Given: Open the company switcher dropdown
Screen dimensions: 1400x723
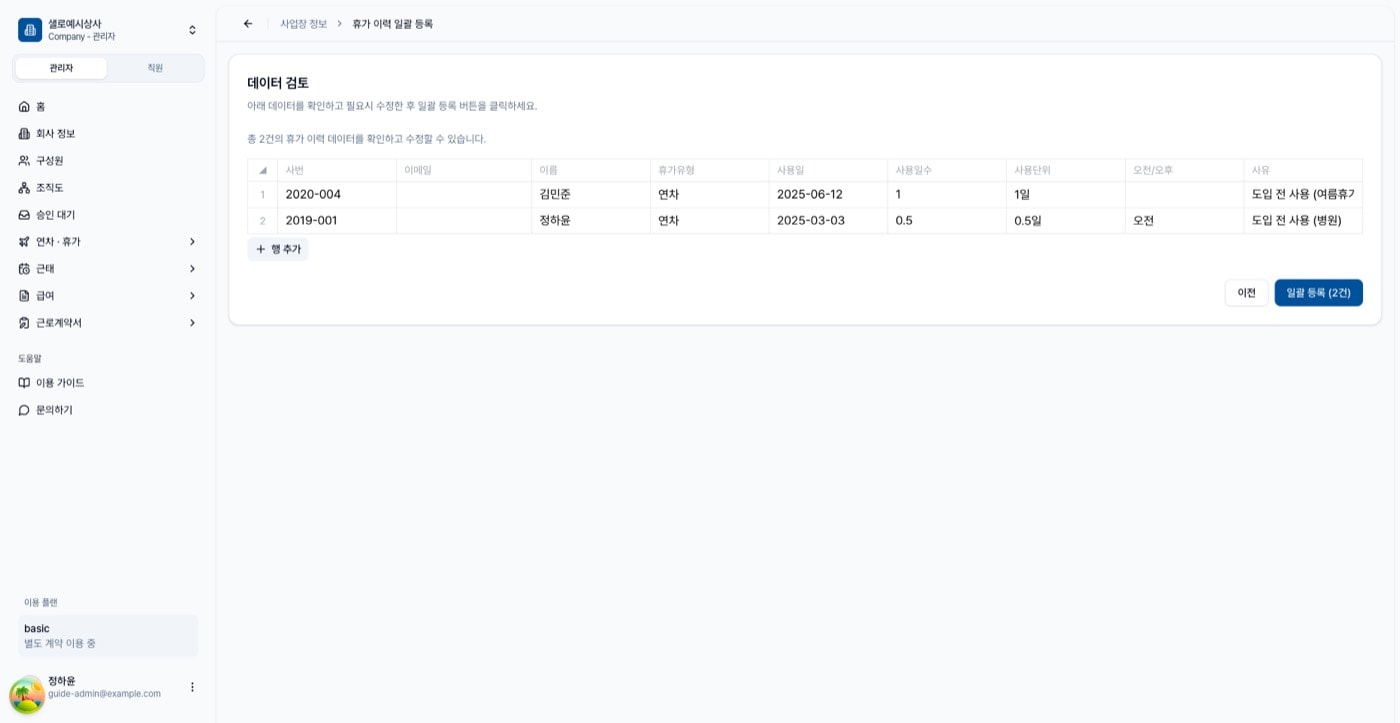Looking at the screenshot, I should 192,30.
